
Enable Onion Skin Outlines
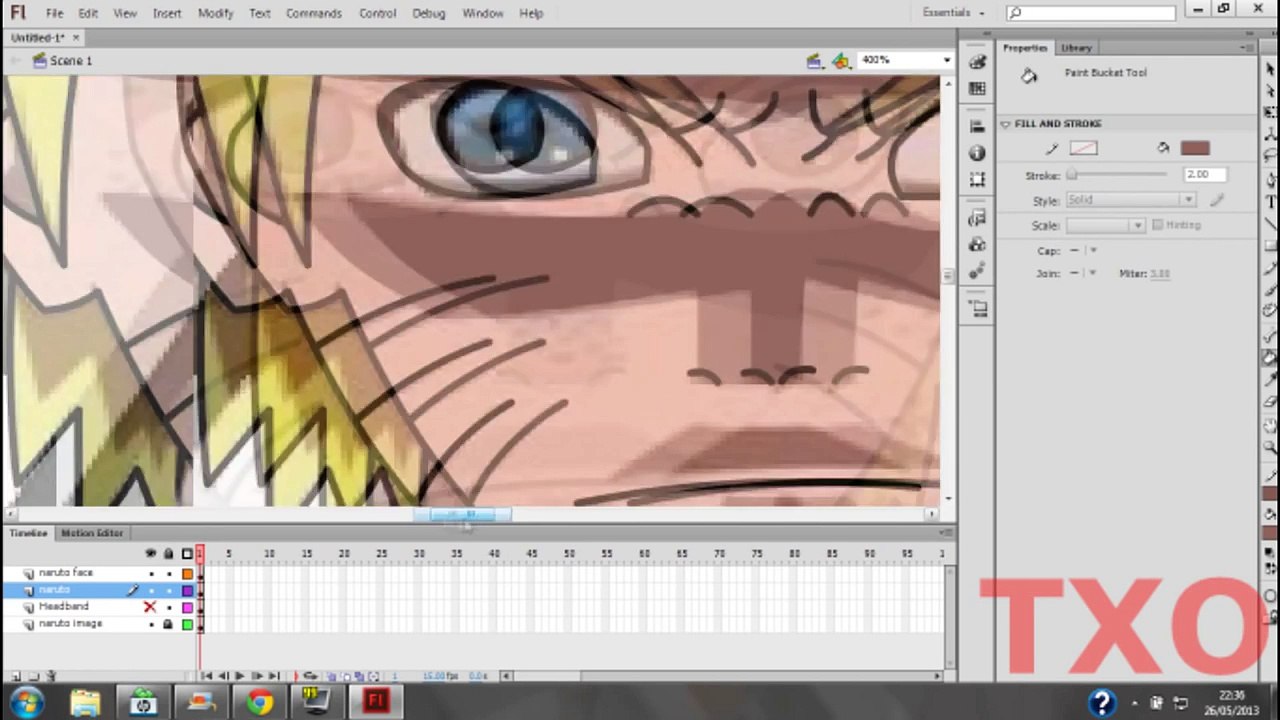347,676
